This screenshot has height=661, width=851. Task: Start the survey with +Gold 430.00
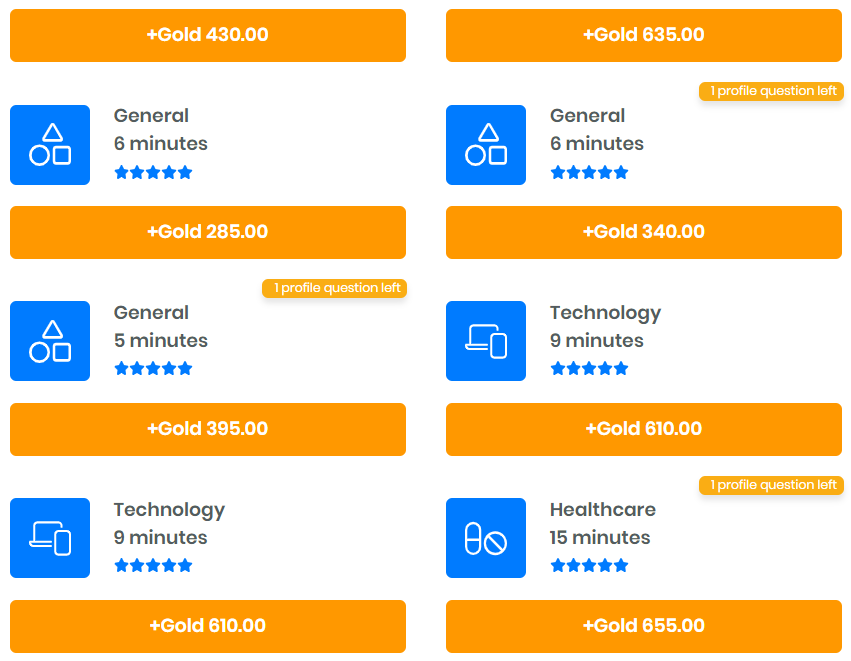[x=208, y=35]
